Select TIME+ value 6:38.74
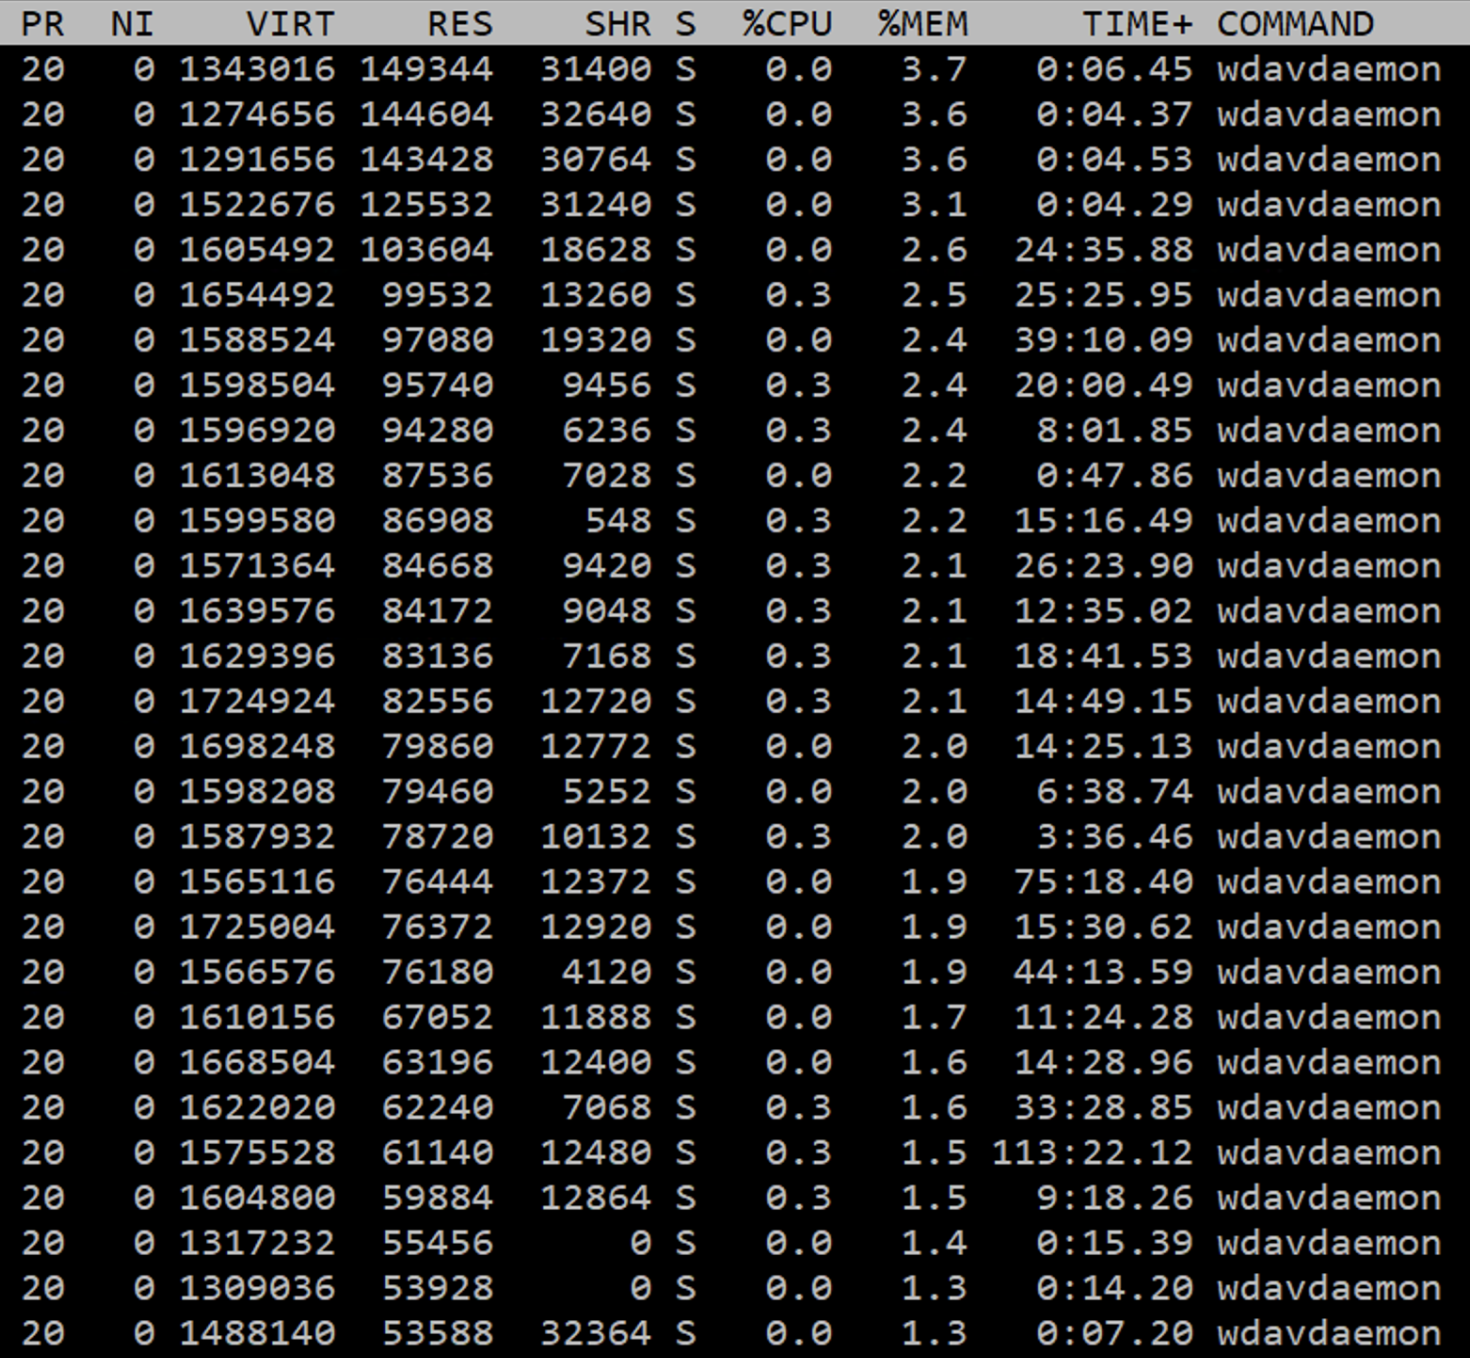 coord(1114,791)
